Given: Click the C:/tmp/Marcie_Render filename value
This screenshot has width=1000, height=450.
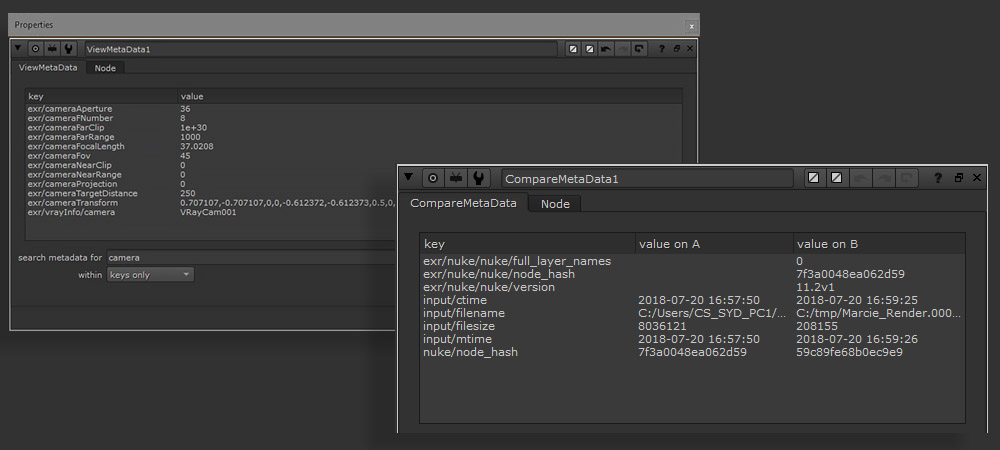Looking at the screenshot, I should 879,313.
